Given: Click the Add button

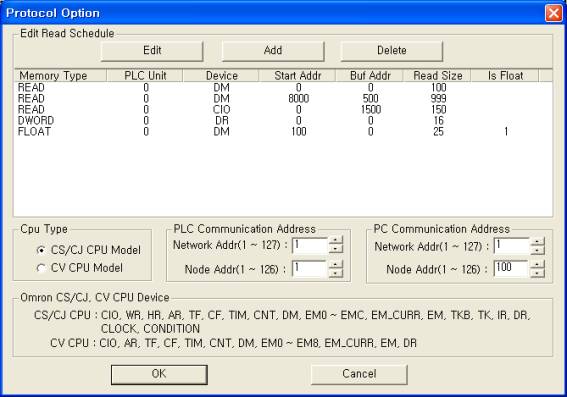Looking at the screenshot, I should (273, 51).
